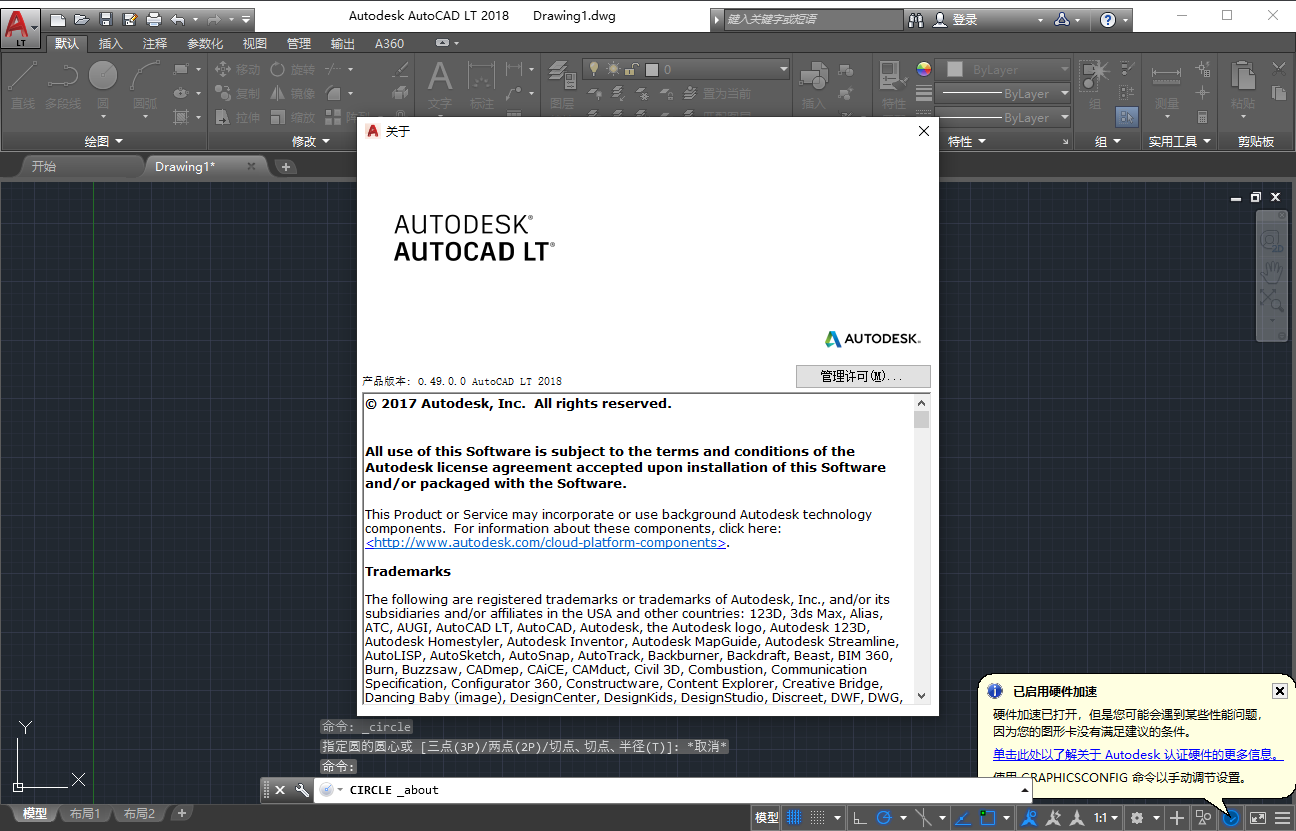Click the autodesk.com cloud-platform-components link
1296x831 pixels.
point(546,543)
